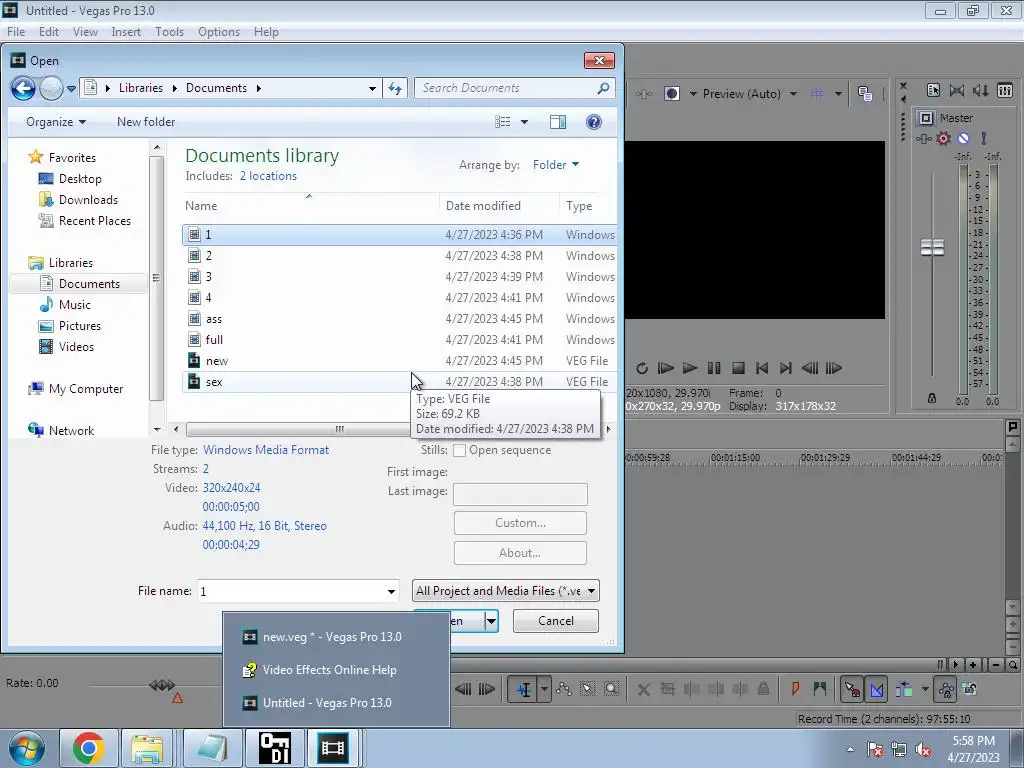Insert a marker with the orange flag icon

[795, 688]
